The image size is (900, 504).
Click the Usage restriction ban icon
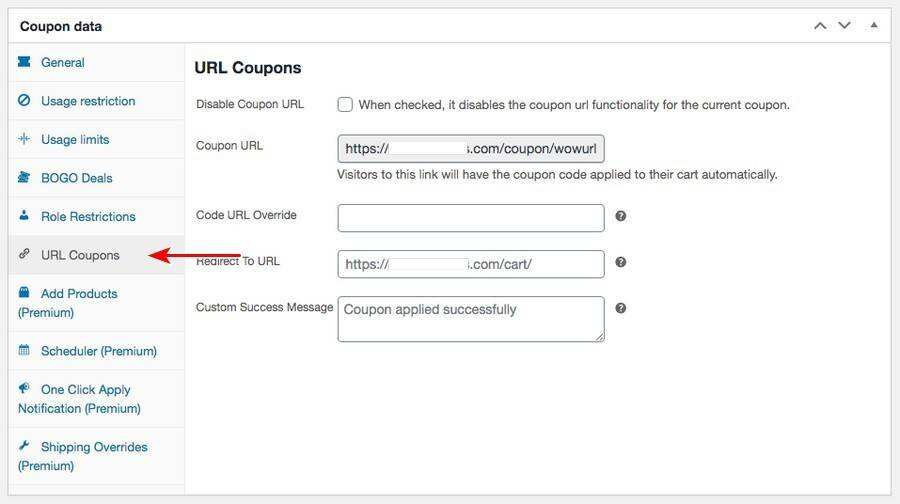pos(24,101)
